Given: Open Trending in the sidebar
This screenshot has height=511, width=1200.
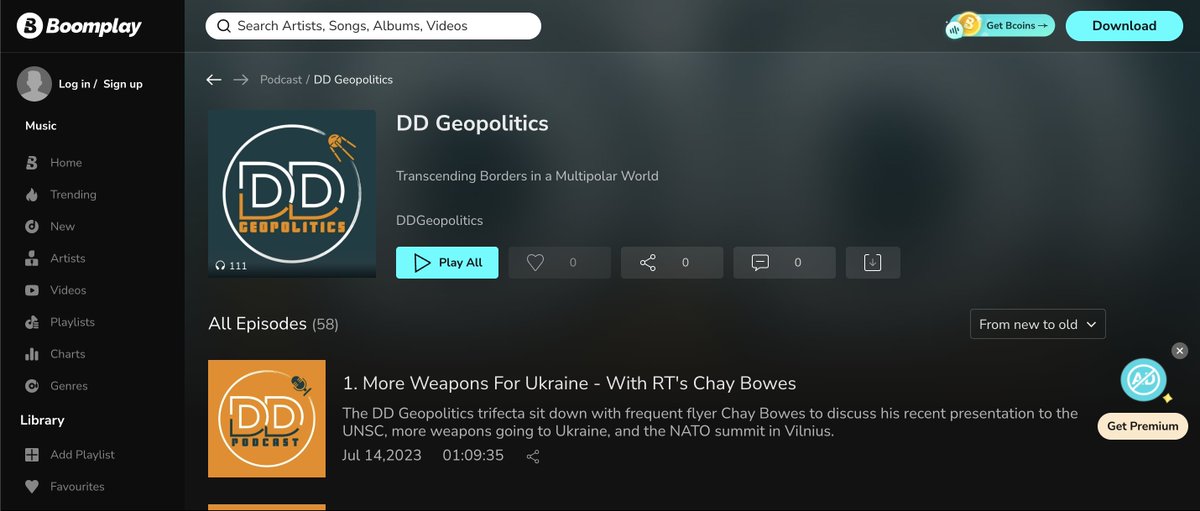Looking at the screenshot, I should pyautogui.click(x=73, y=195).
